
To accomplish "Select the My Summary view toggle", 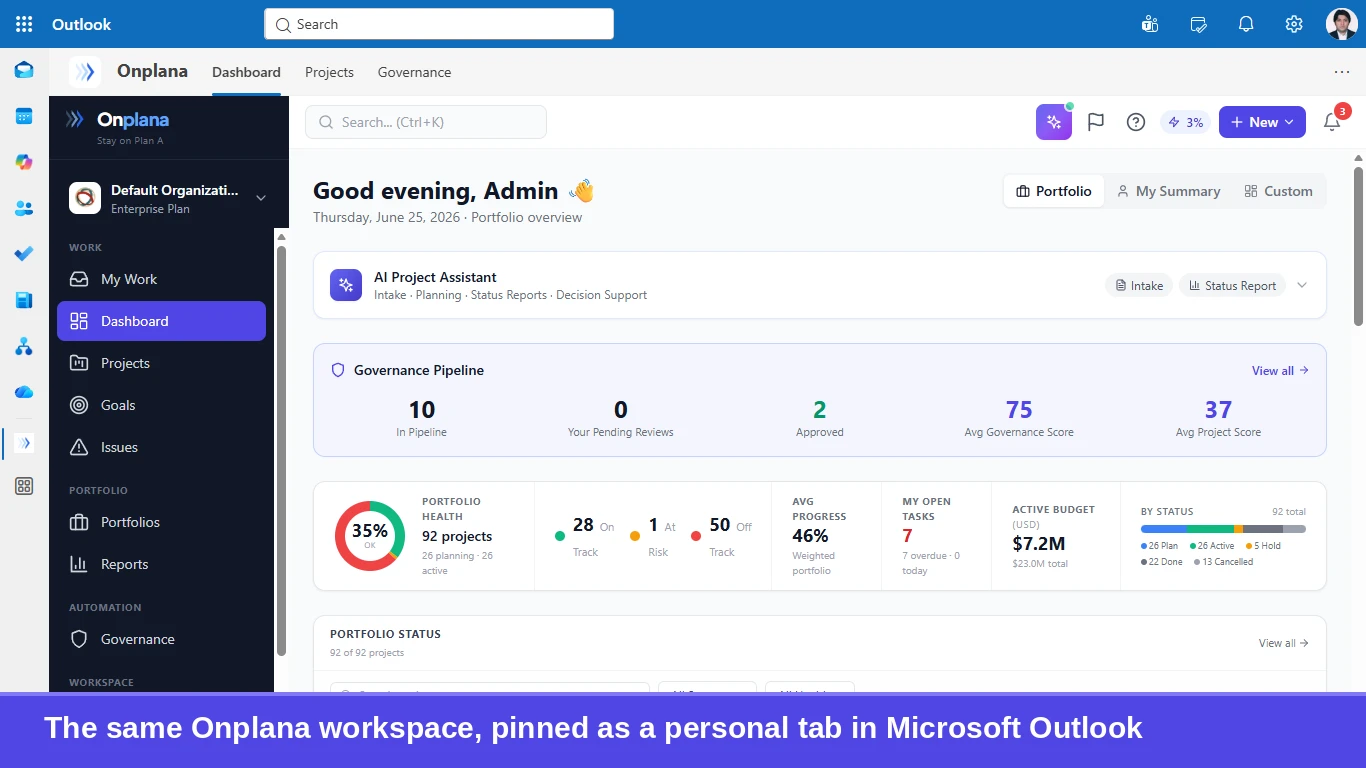I will 1168,191.
